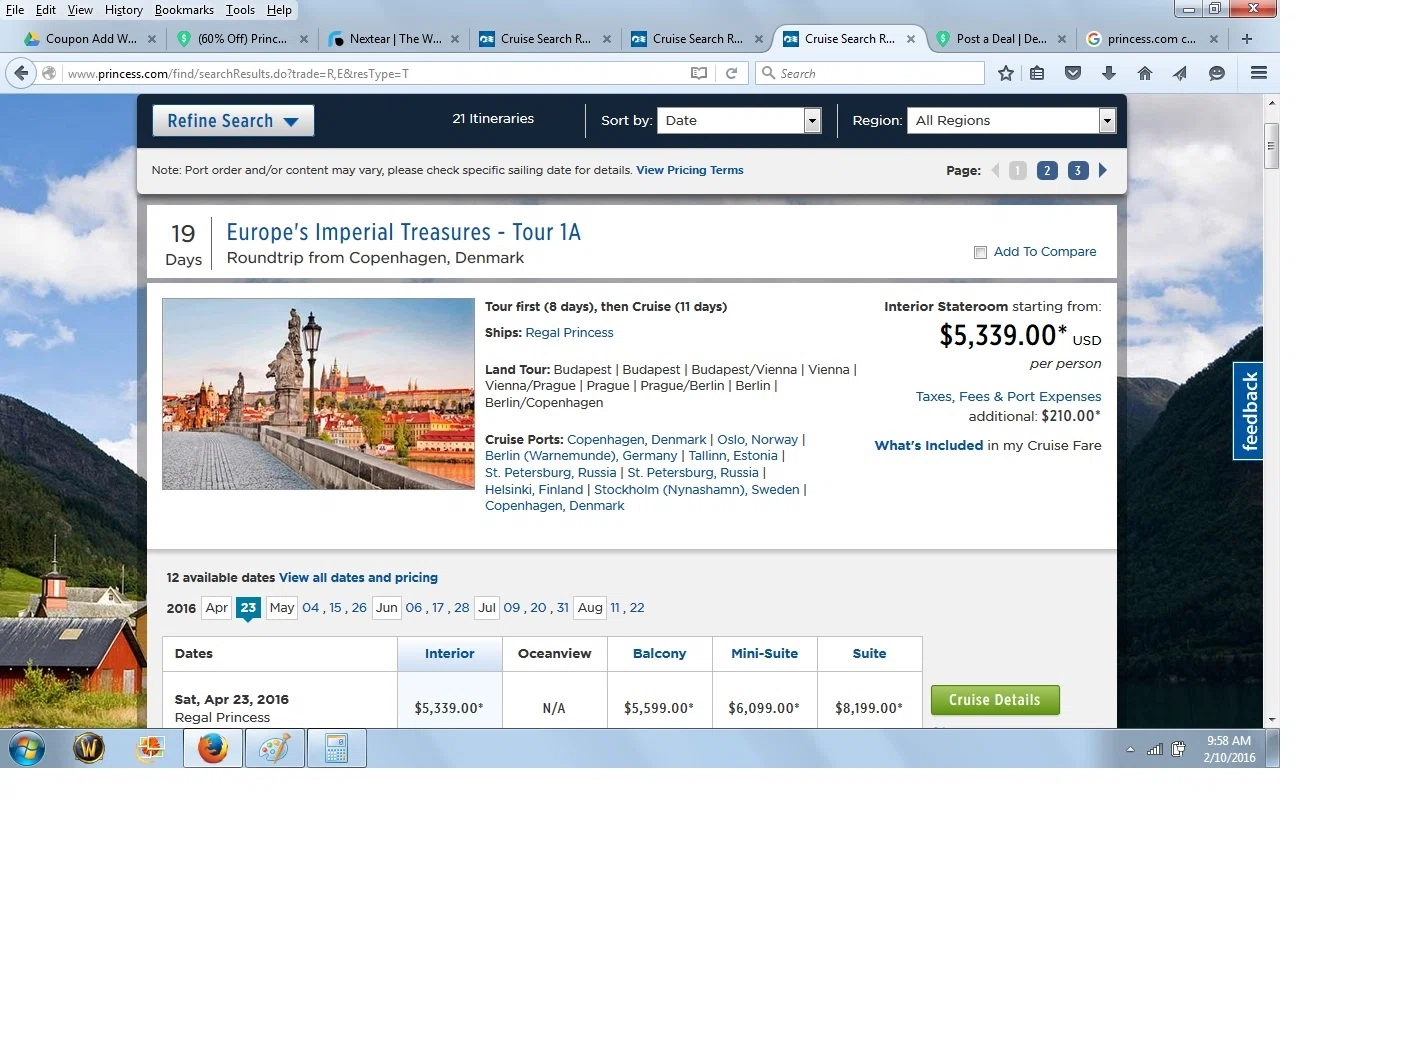
Task: Select the Apr 23 date chip
Action: [248, 608]
